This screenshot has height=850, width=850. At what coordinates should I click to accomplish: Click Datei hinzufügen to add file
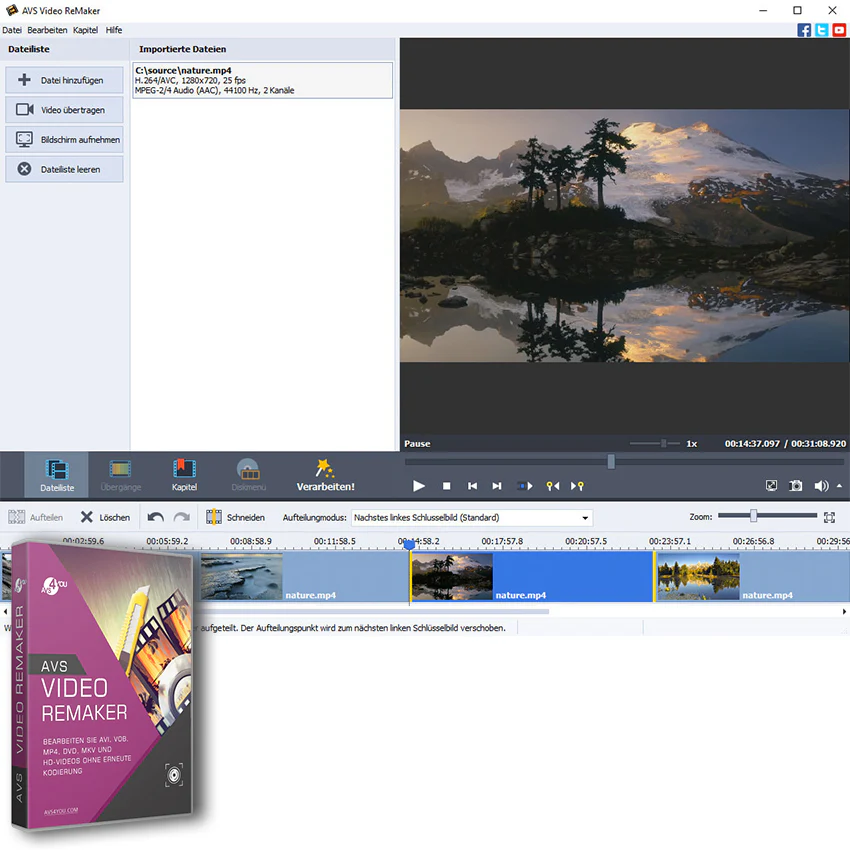(65, 80)
